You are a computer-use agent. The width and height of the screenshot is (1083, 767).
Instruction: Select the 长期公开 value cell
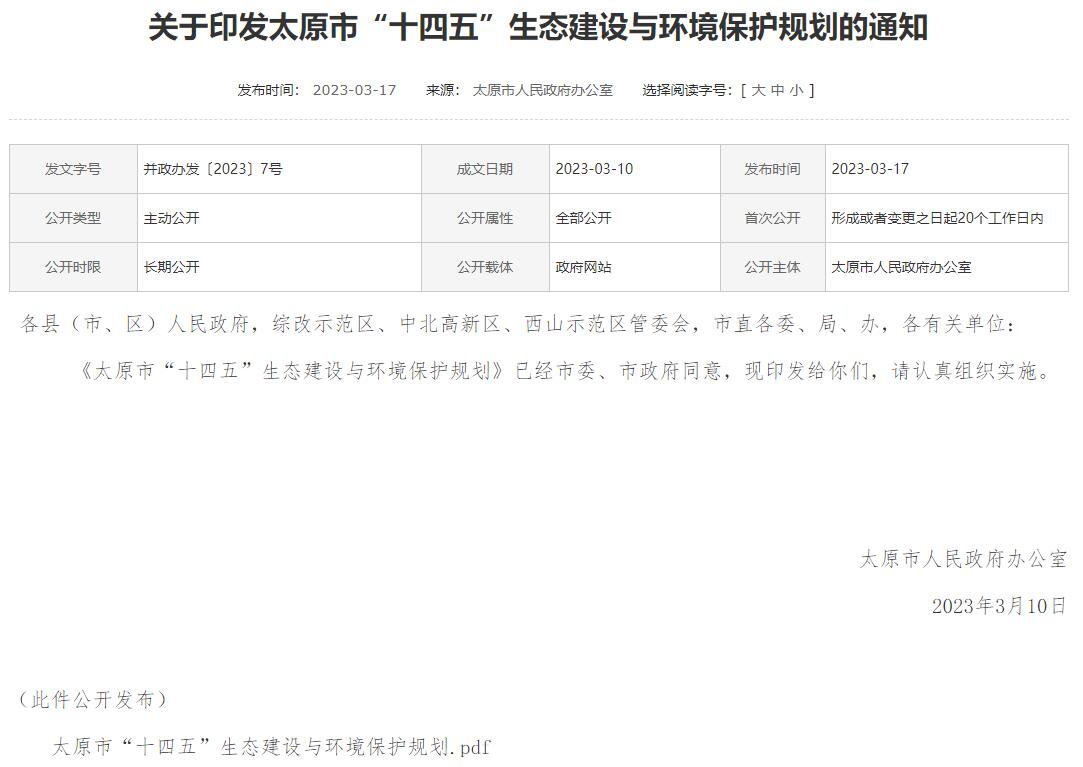(x=279, y=267)
